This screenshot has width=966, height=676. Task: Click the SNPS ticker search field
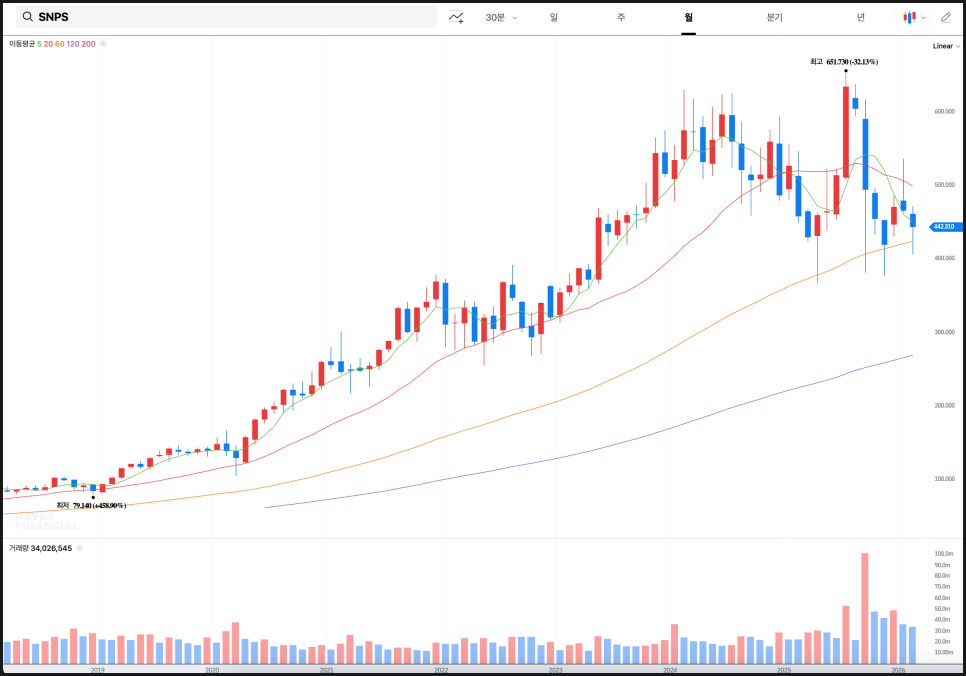click(230, 17)
